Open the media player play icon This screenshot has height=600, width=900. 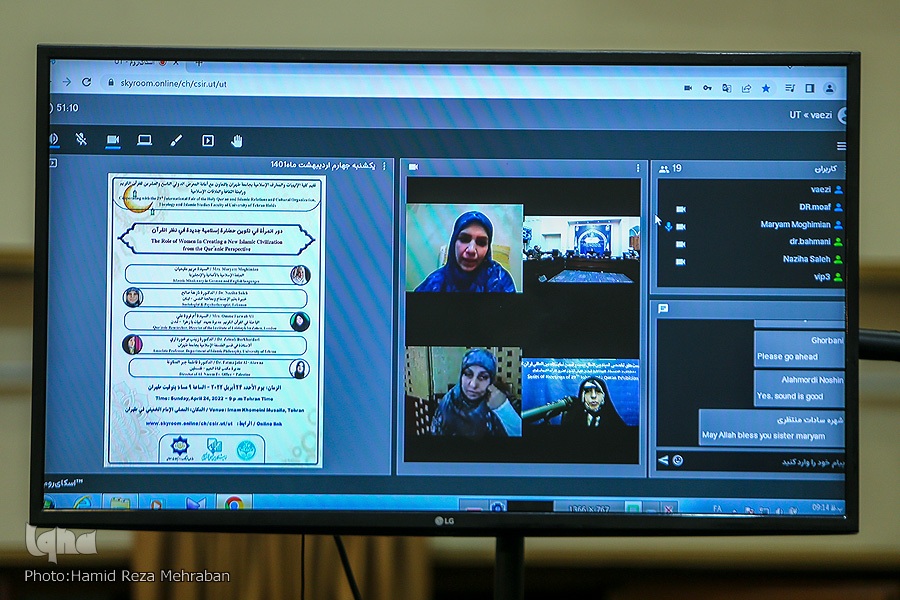[x=208, y=141]
